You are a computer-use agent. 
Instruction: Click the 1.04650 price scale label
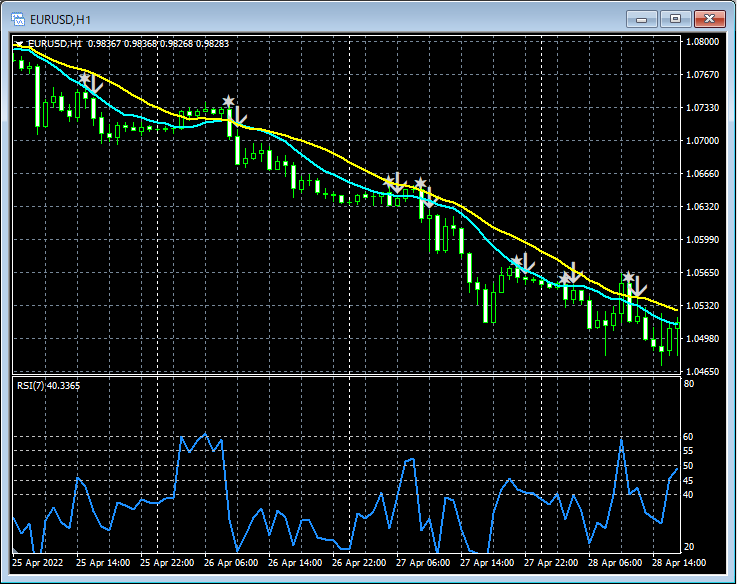(703, 371)
